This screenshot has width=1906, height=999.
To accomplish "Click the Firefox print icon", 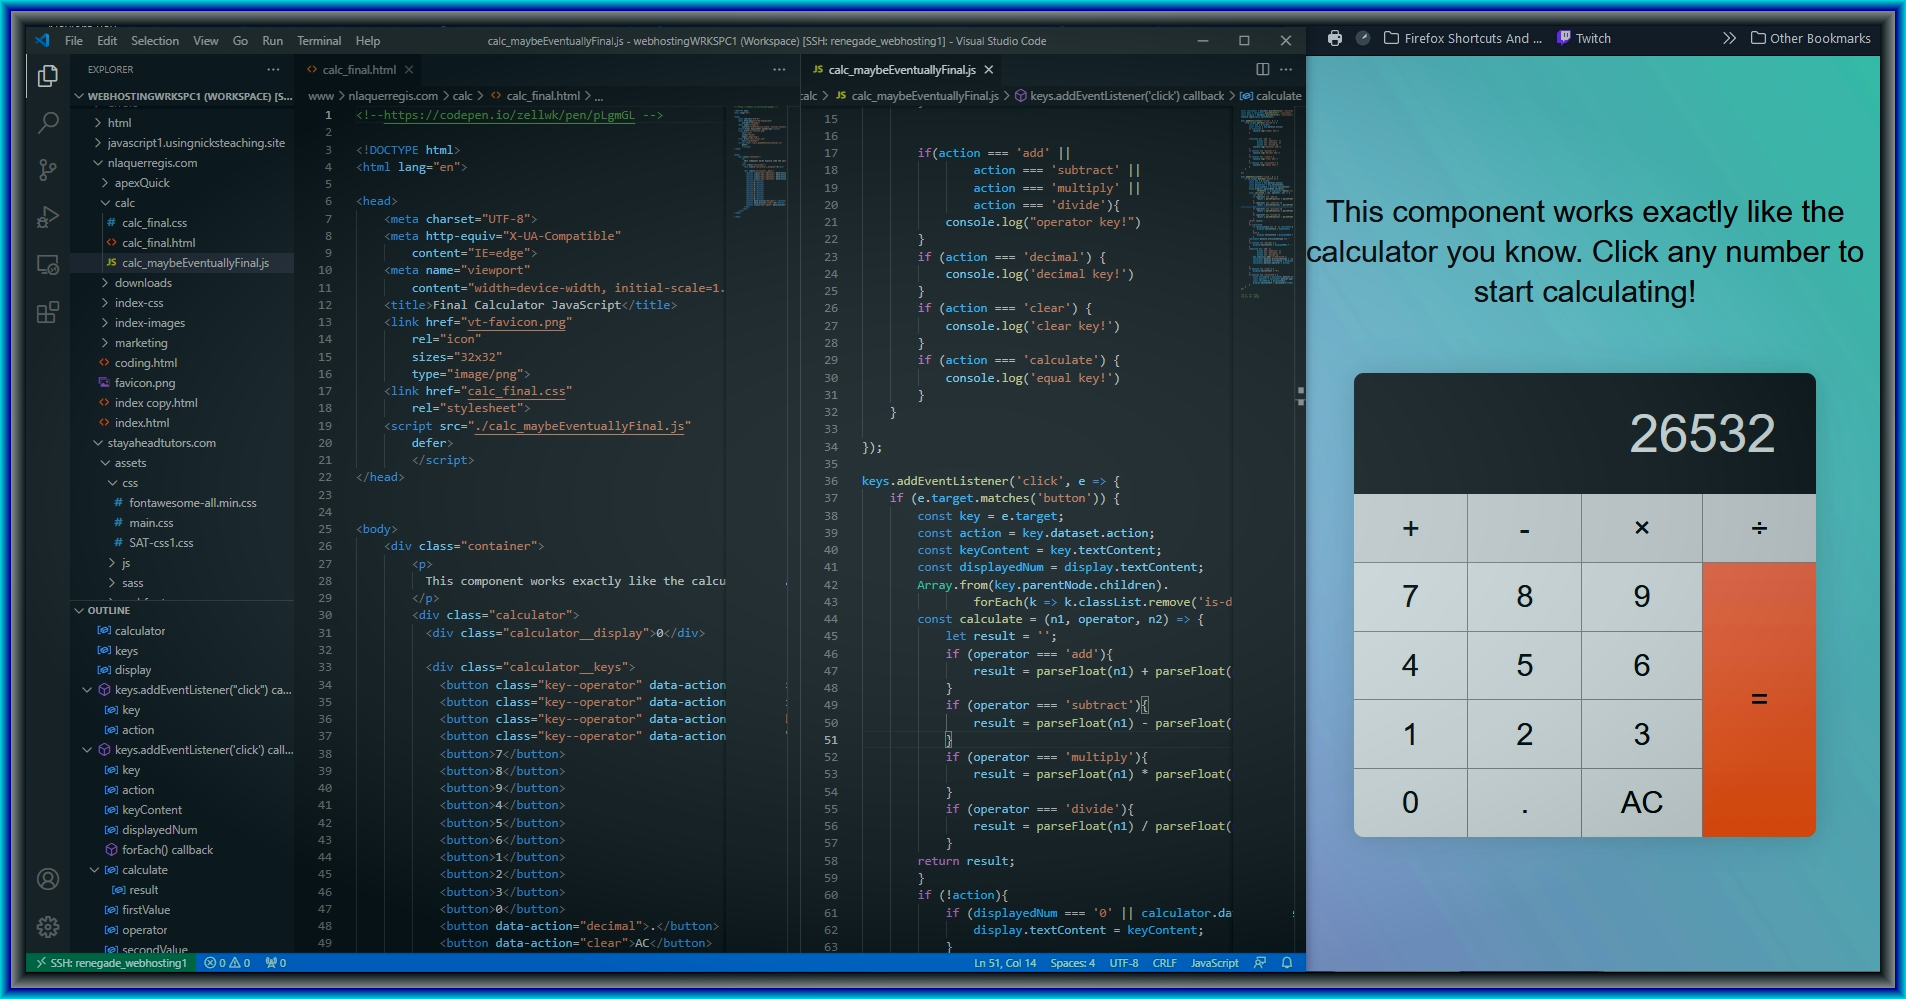I will [x=1335, y=38].
